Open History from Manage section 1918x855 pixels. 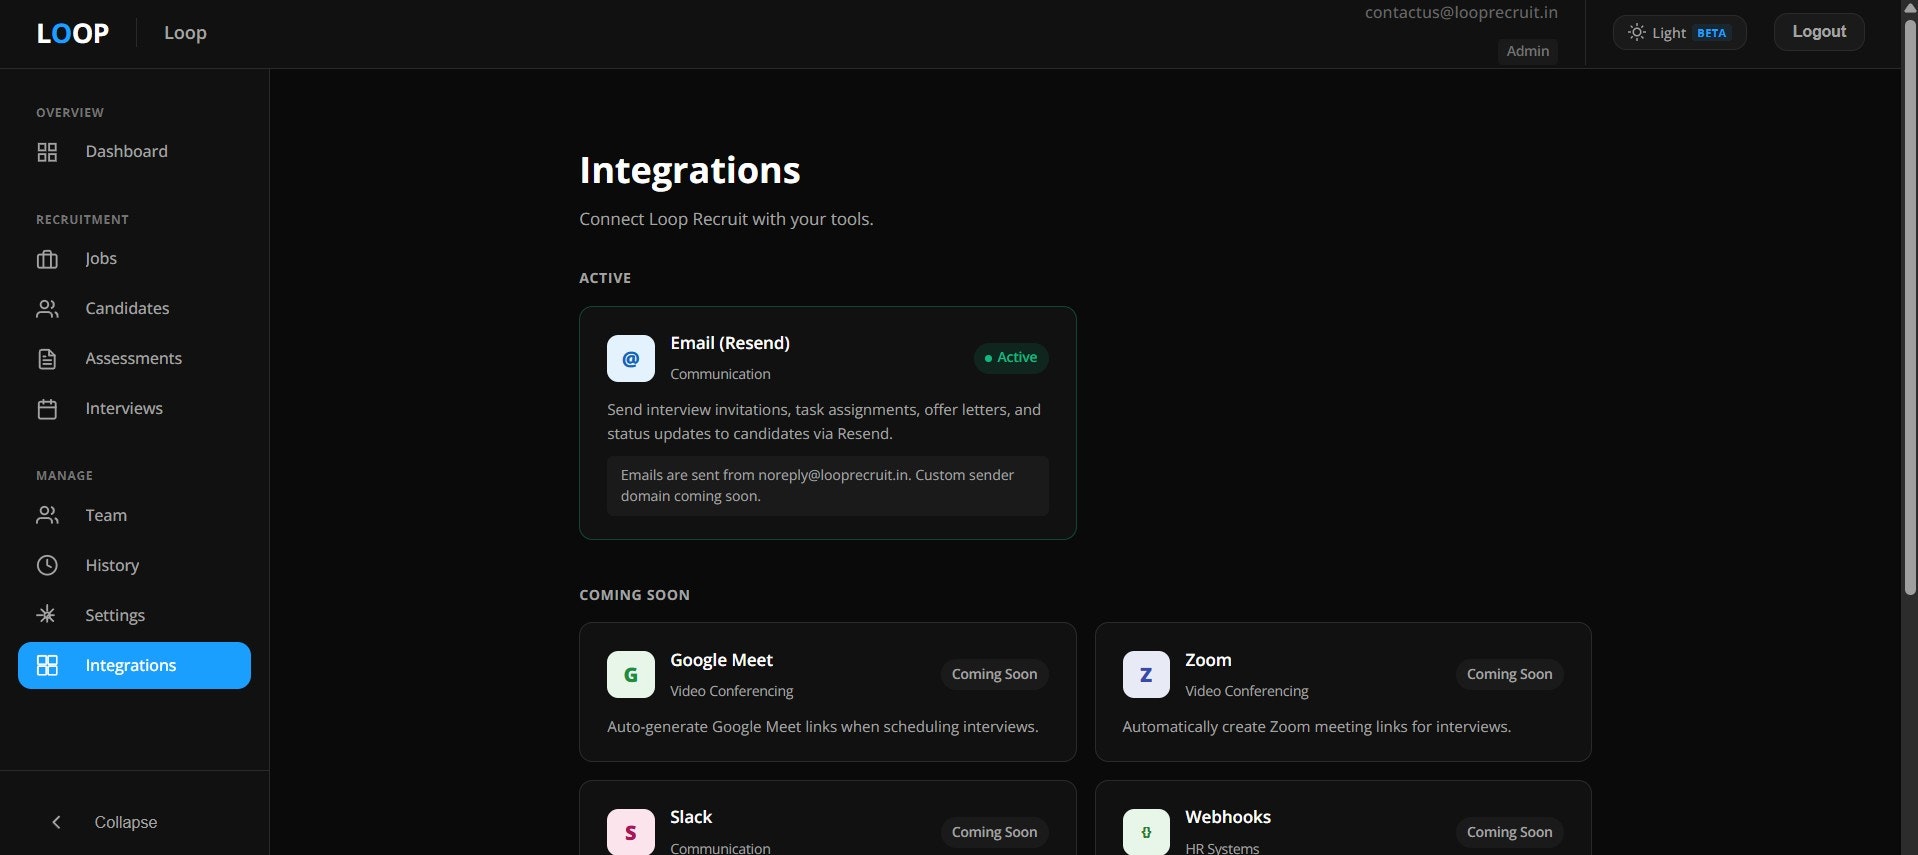click(134, 565)
